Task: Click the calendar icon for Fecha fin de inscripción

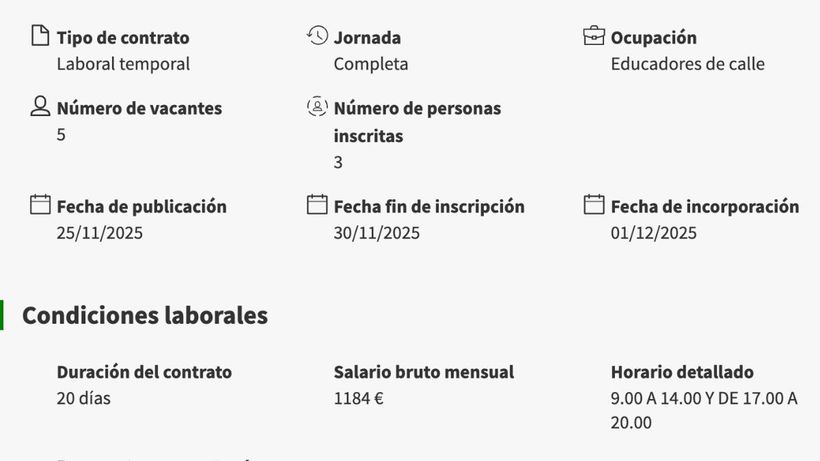Action: (x=317, y=205)
